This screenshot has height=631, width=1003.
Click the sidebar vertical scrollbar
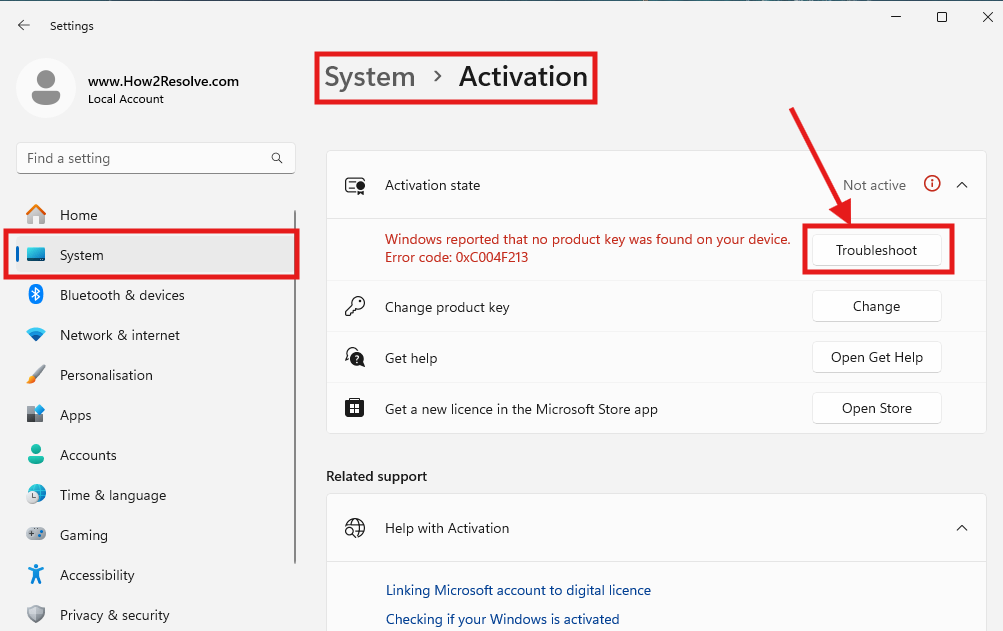[x=295, y=387]
